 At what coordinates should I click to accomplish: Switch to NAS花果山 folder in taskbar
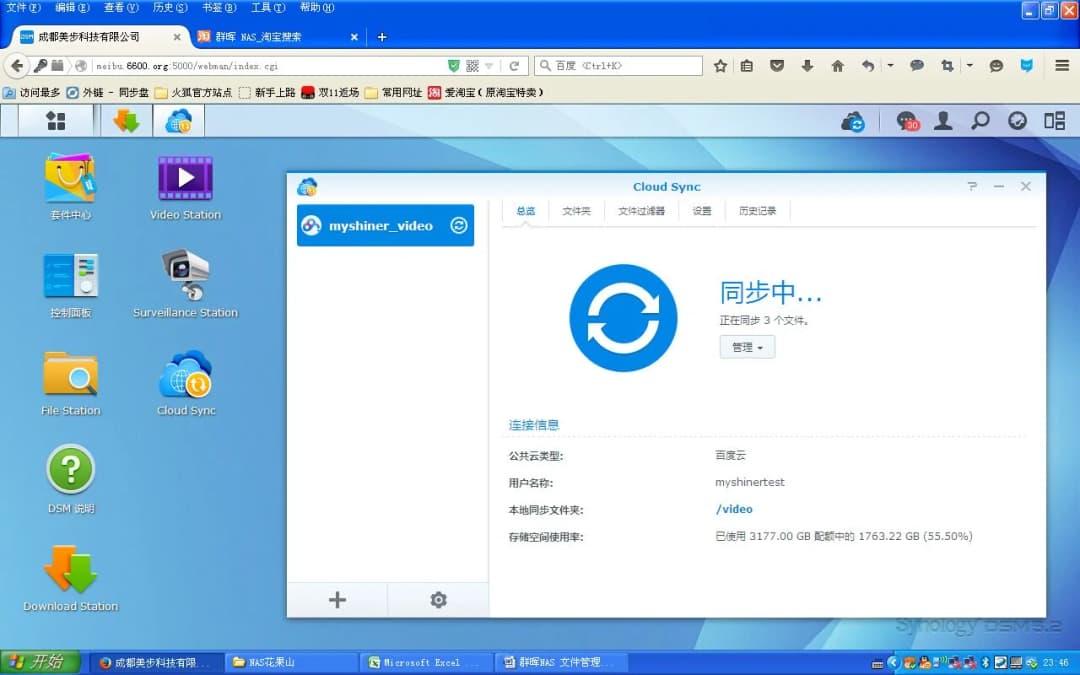[x=291, y=663]
